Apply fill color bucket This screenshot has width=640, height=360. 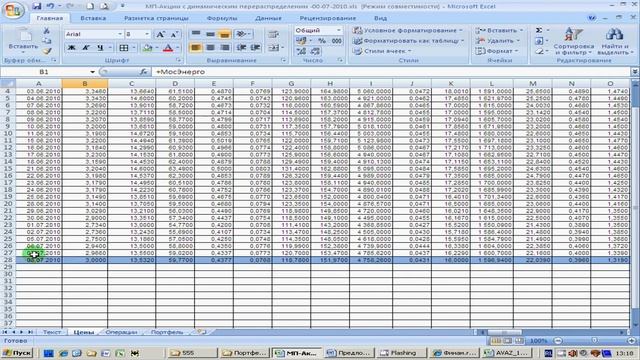click(147, 48)
